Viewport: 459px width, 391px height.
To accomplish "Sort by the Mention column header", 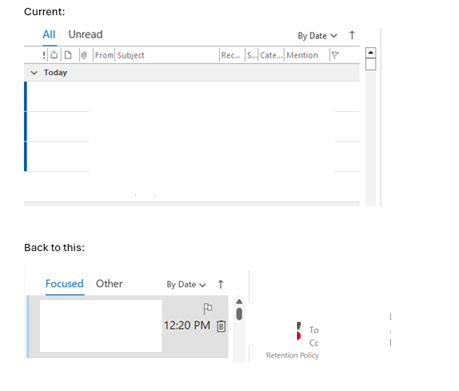I will 302,55.
